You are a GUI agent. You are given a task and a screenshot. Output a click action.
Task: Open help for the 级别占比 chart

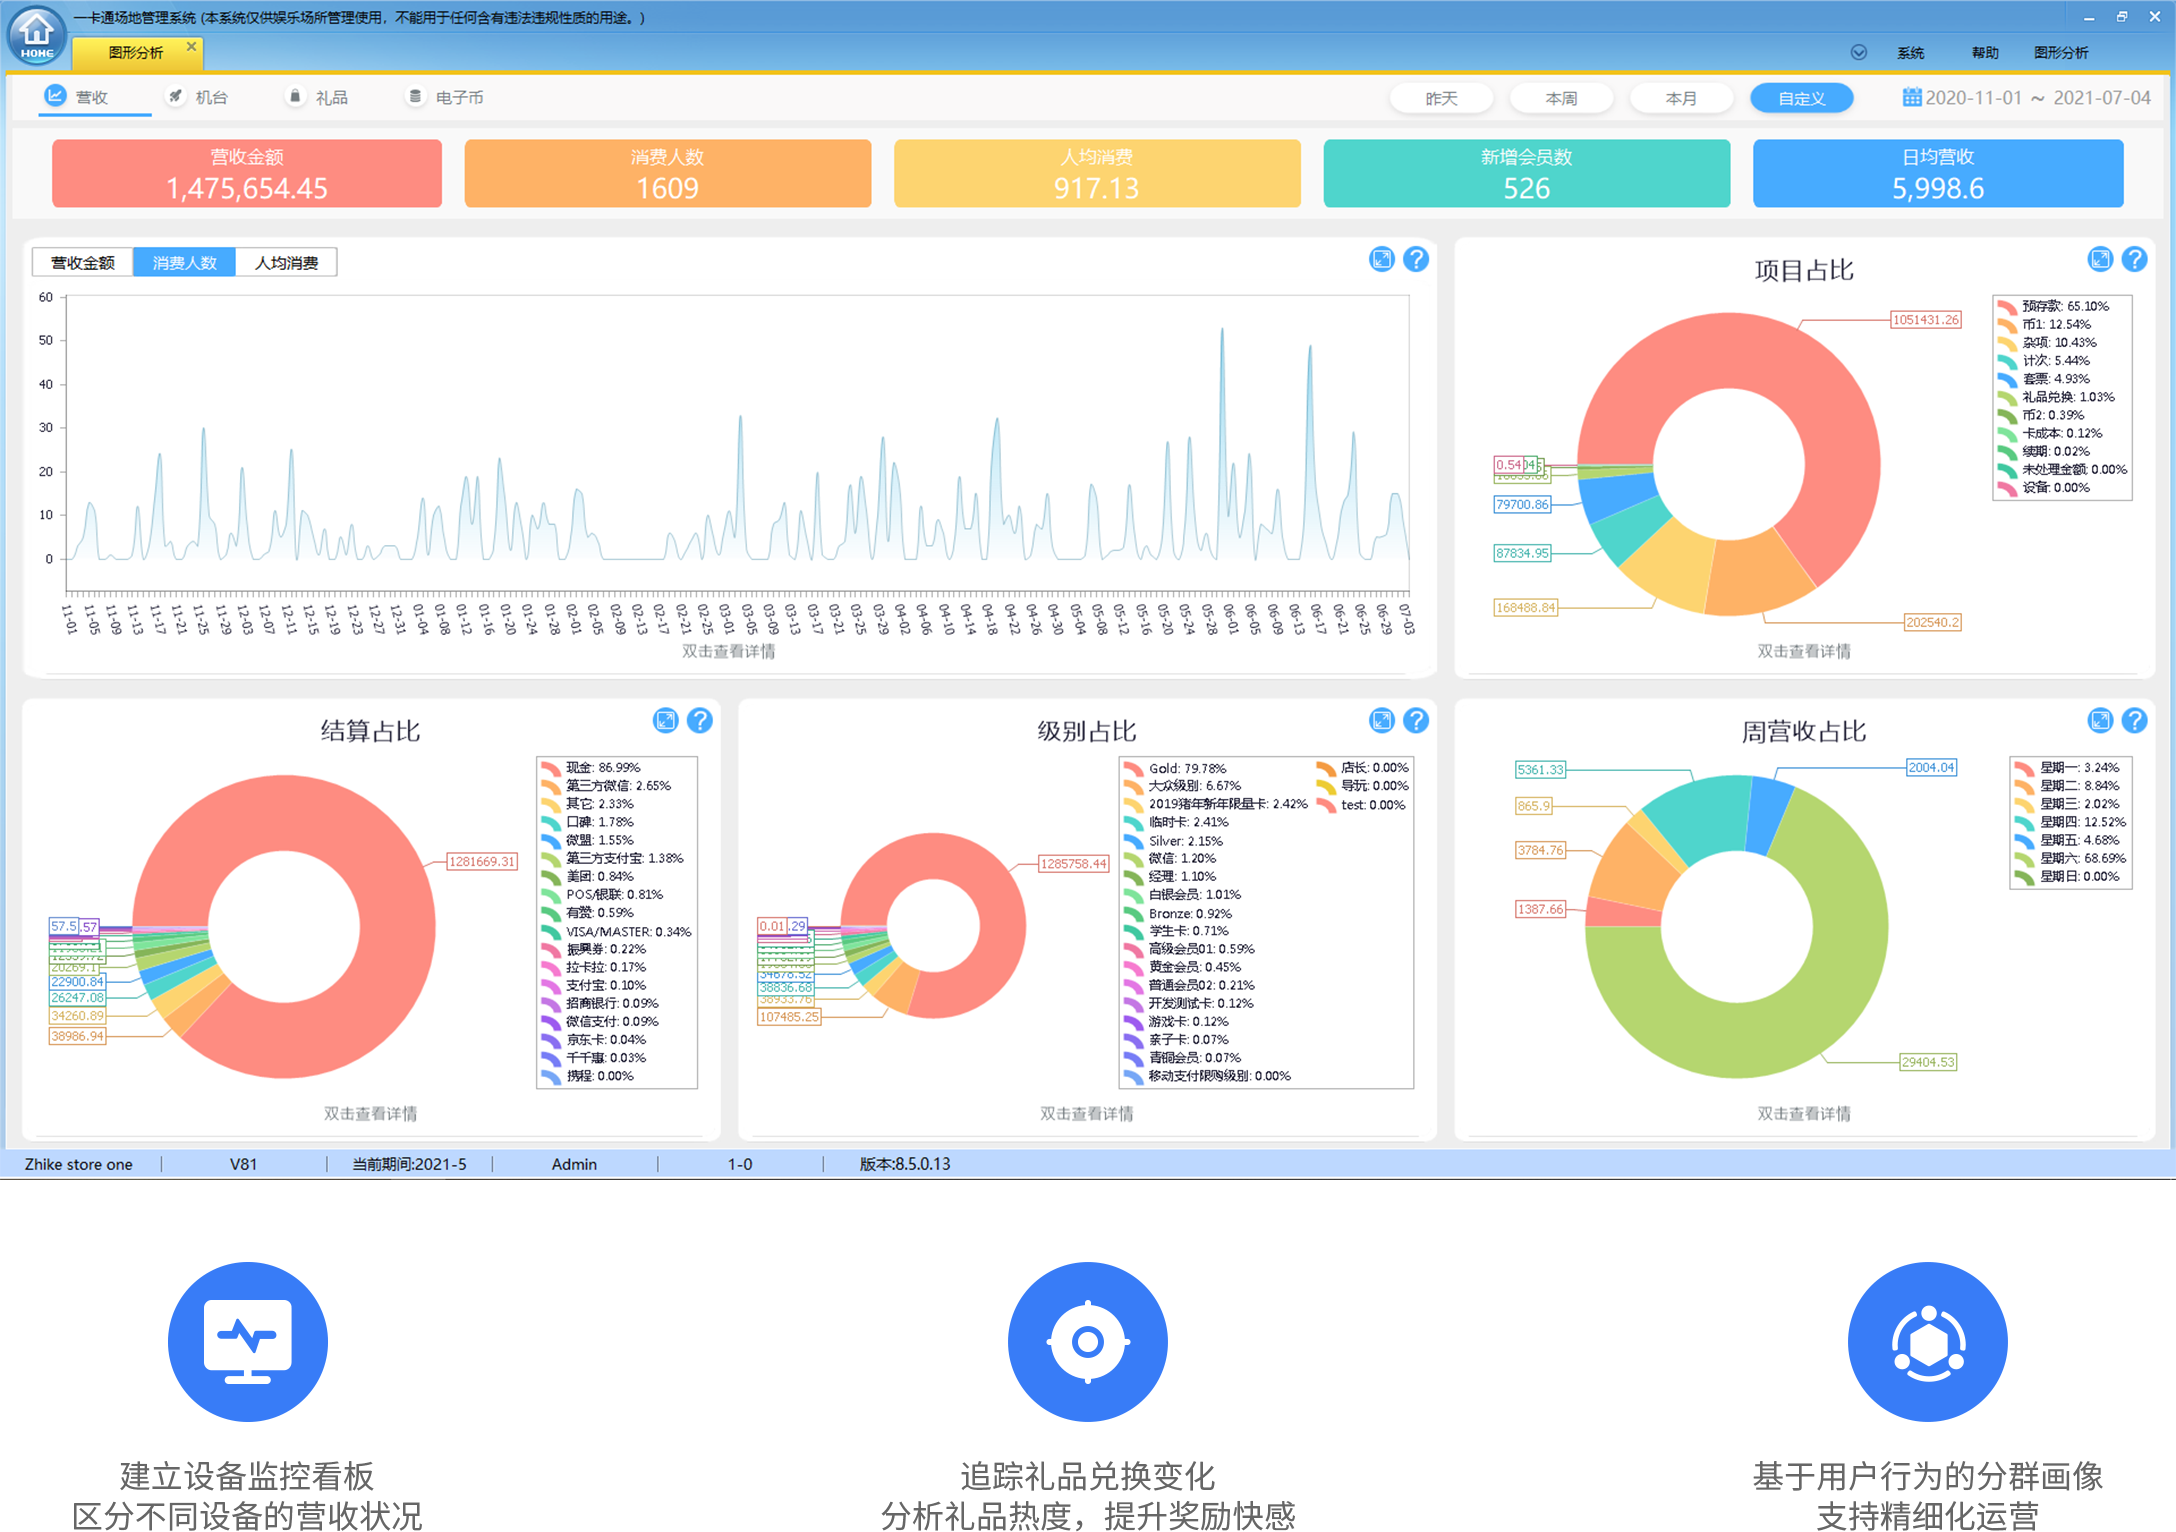tap(1415, 721)
